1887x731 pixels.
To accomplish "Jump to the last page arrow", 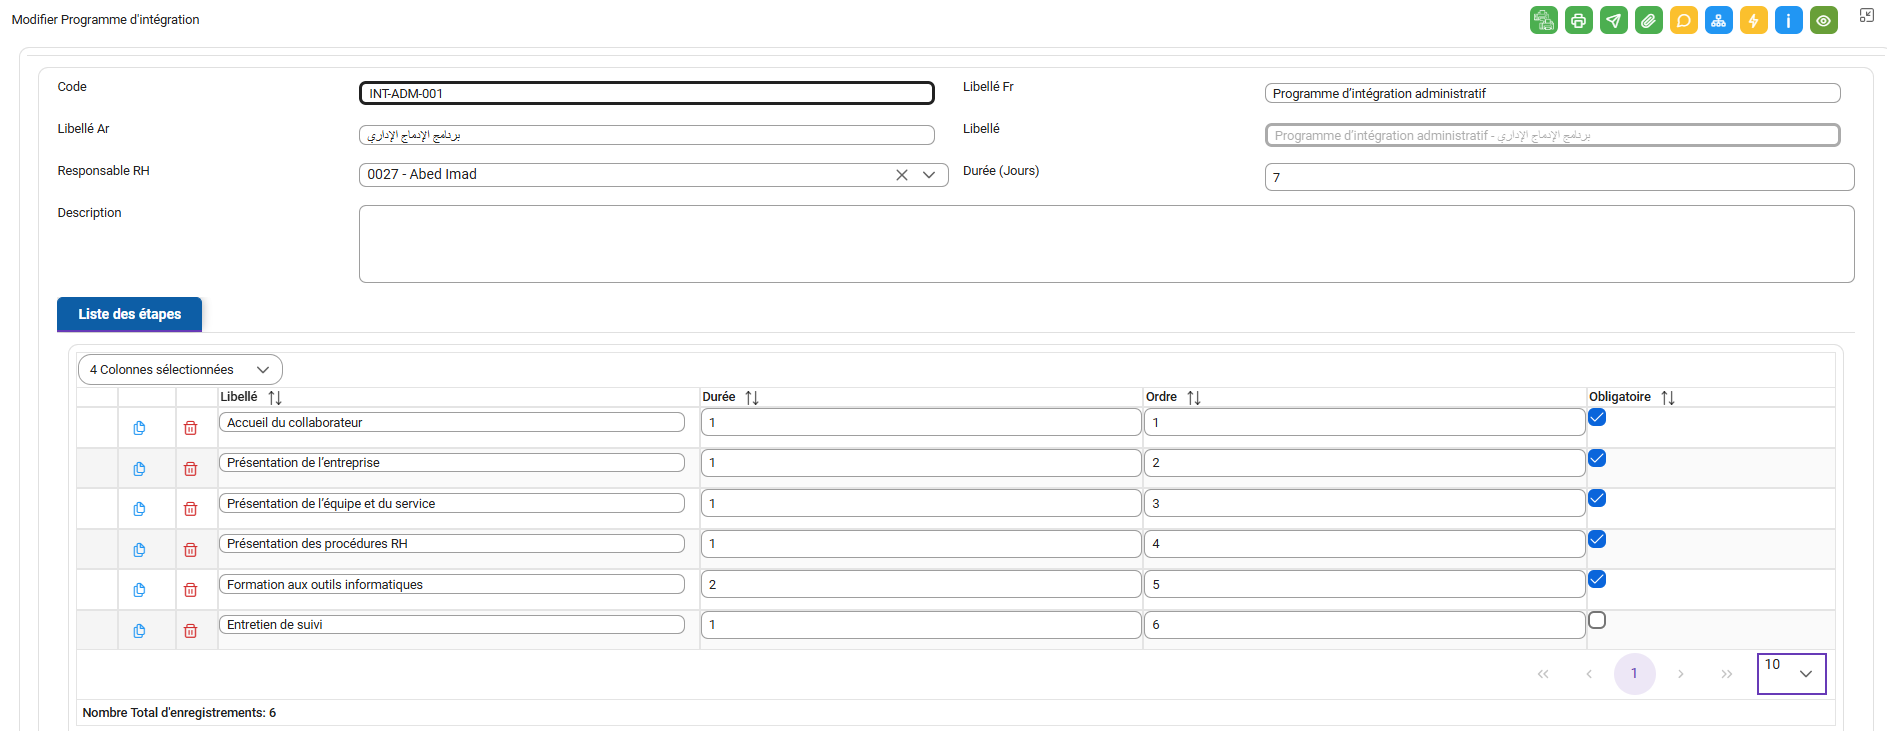I will coord(1727,674).
